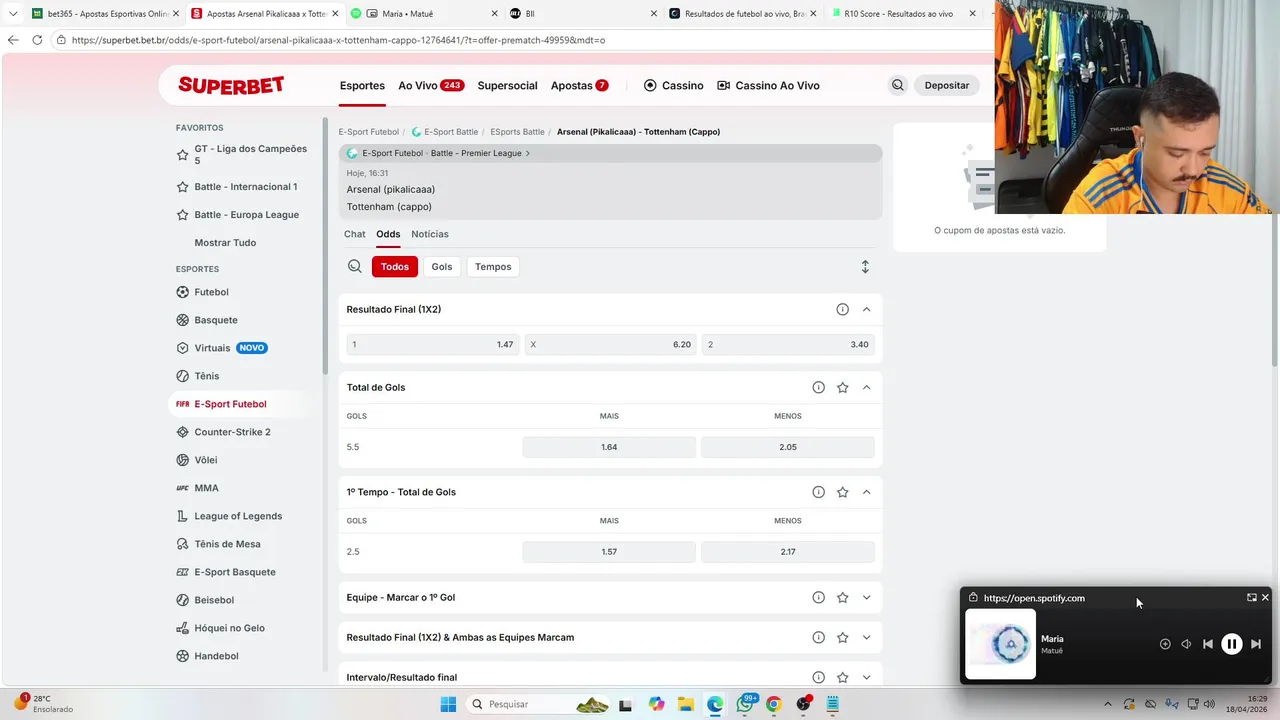Collapse the Total de Gols section
The image size is (1280, 720).
tap(866, 387)
